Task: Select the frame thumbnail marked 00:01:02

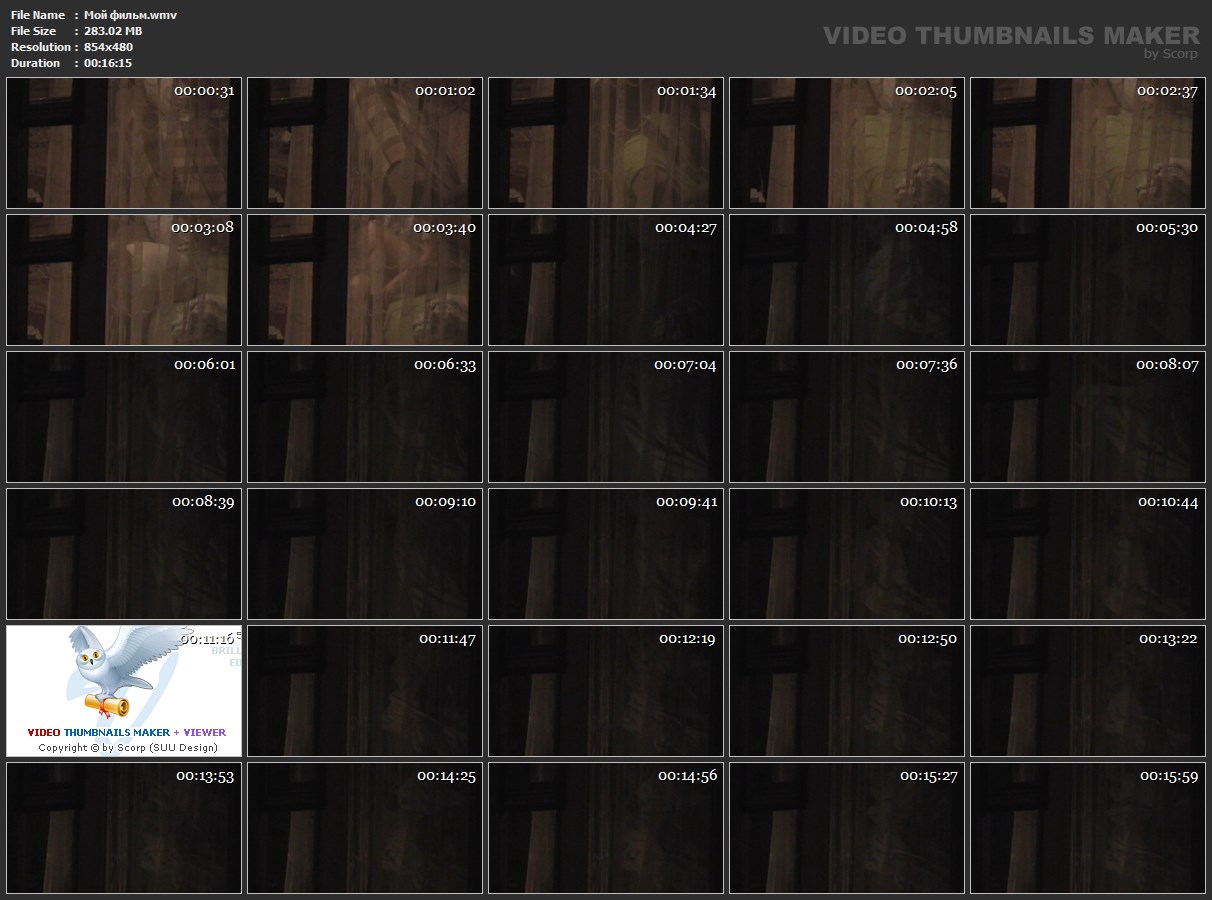Action: point(365,143)
